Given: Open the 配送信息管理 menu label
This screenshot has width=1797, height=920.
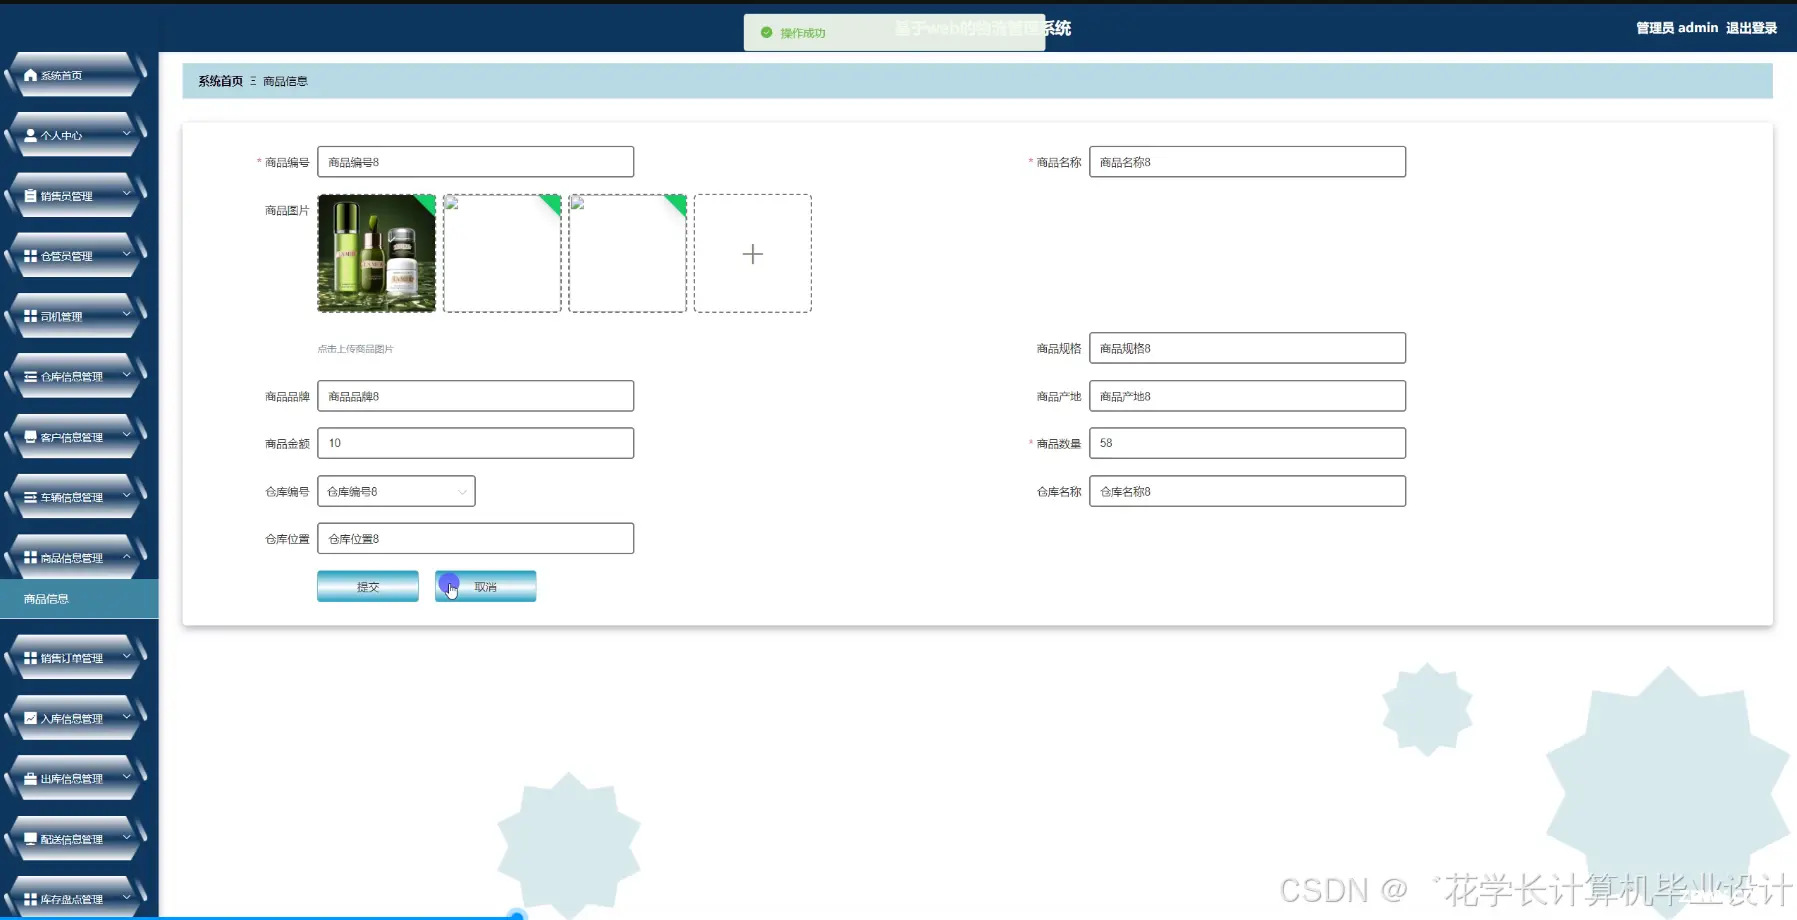Looking at the screenshot, I should (72, 839).
